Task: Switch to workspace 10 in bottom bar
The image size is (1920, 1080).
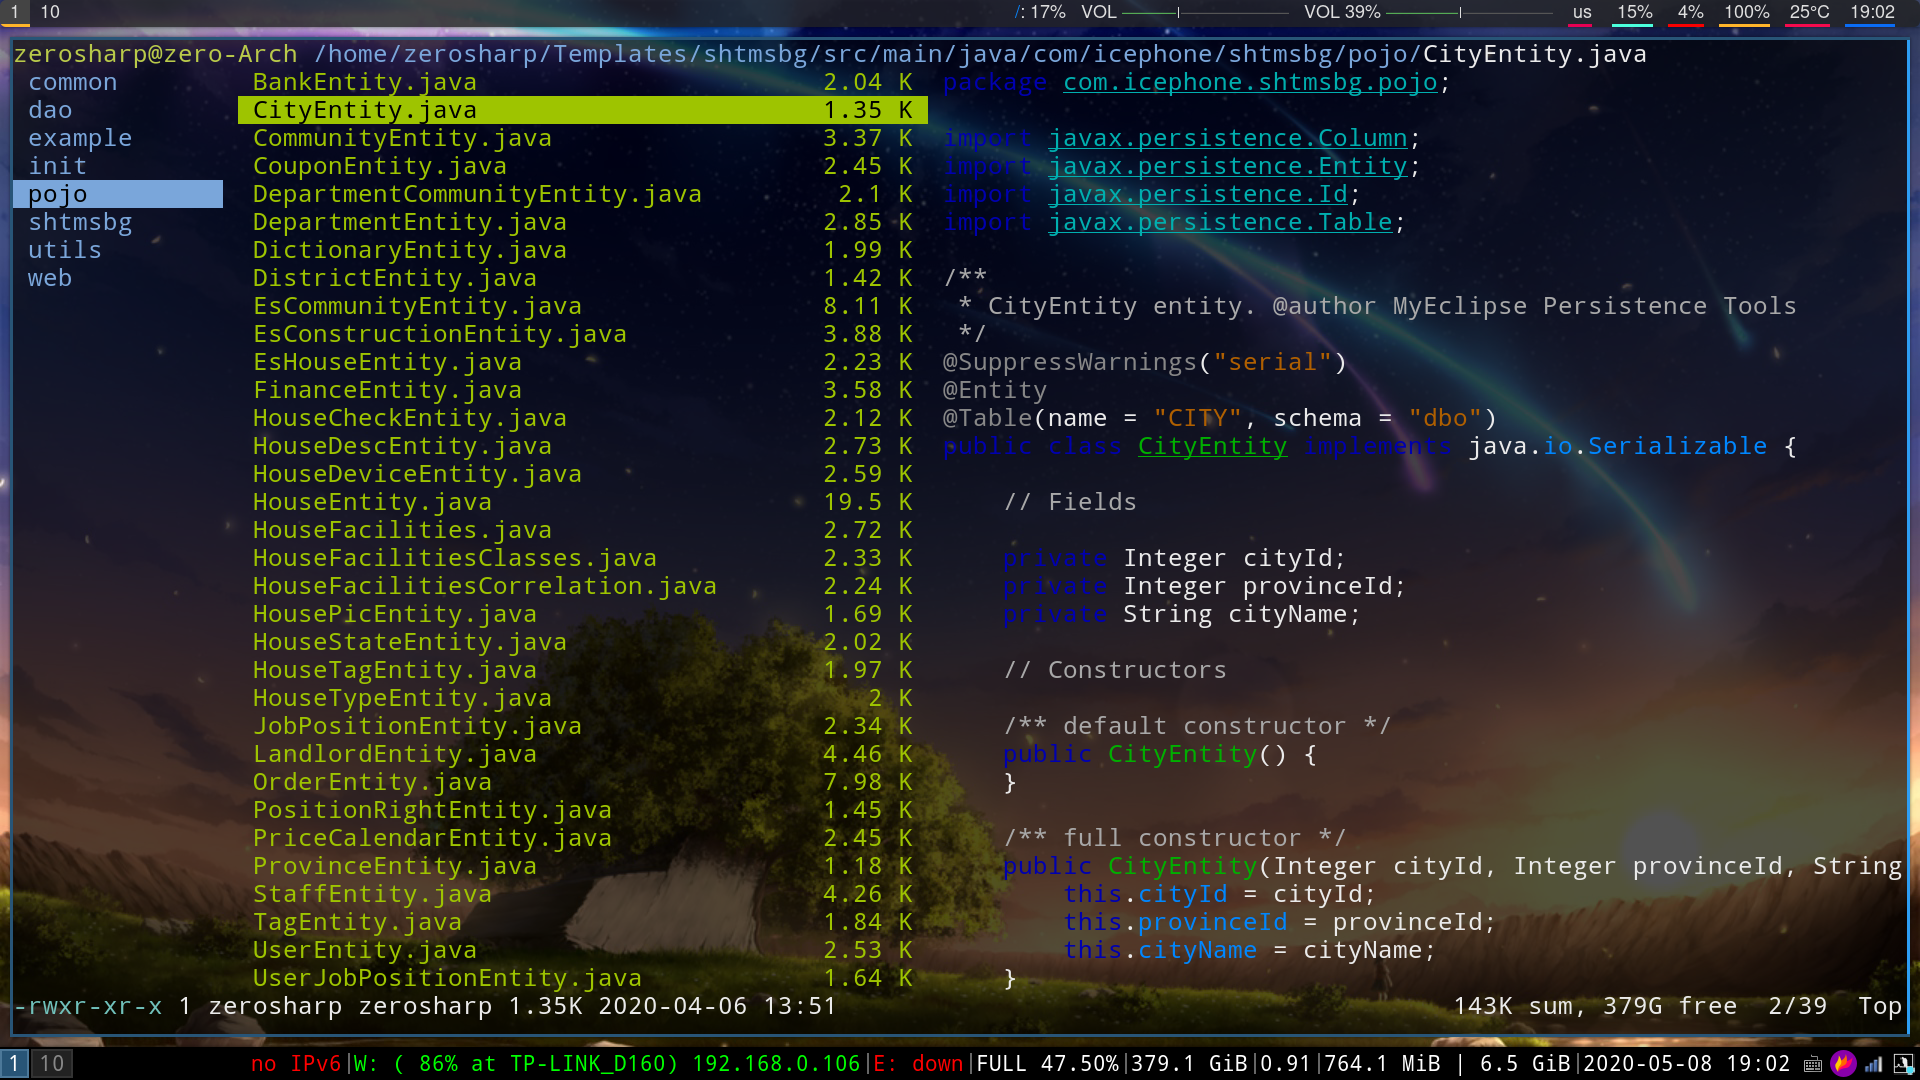Action: (52, 1063)
